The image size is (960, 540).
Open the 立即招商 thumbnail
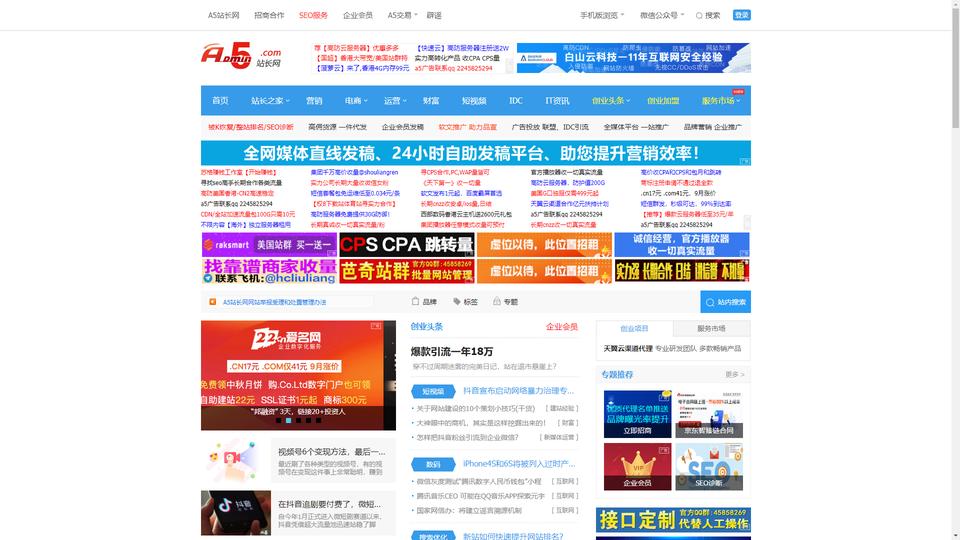(637, 414)
